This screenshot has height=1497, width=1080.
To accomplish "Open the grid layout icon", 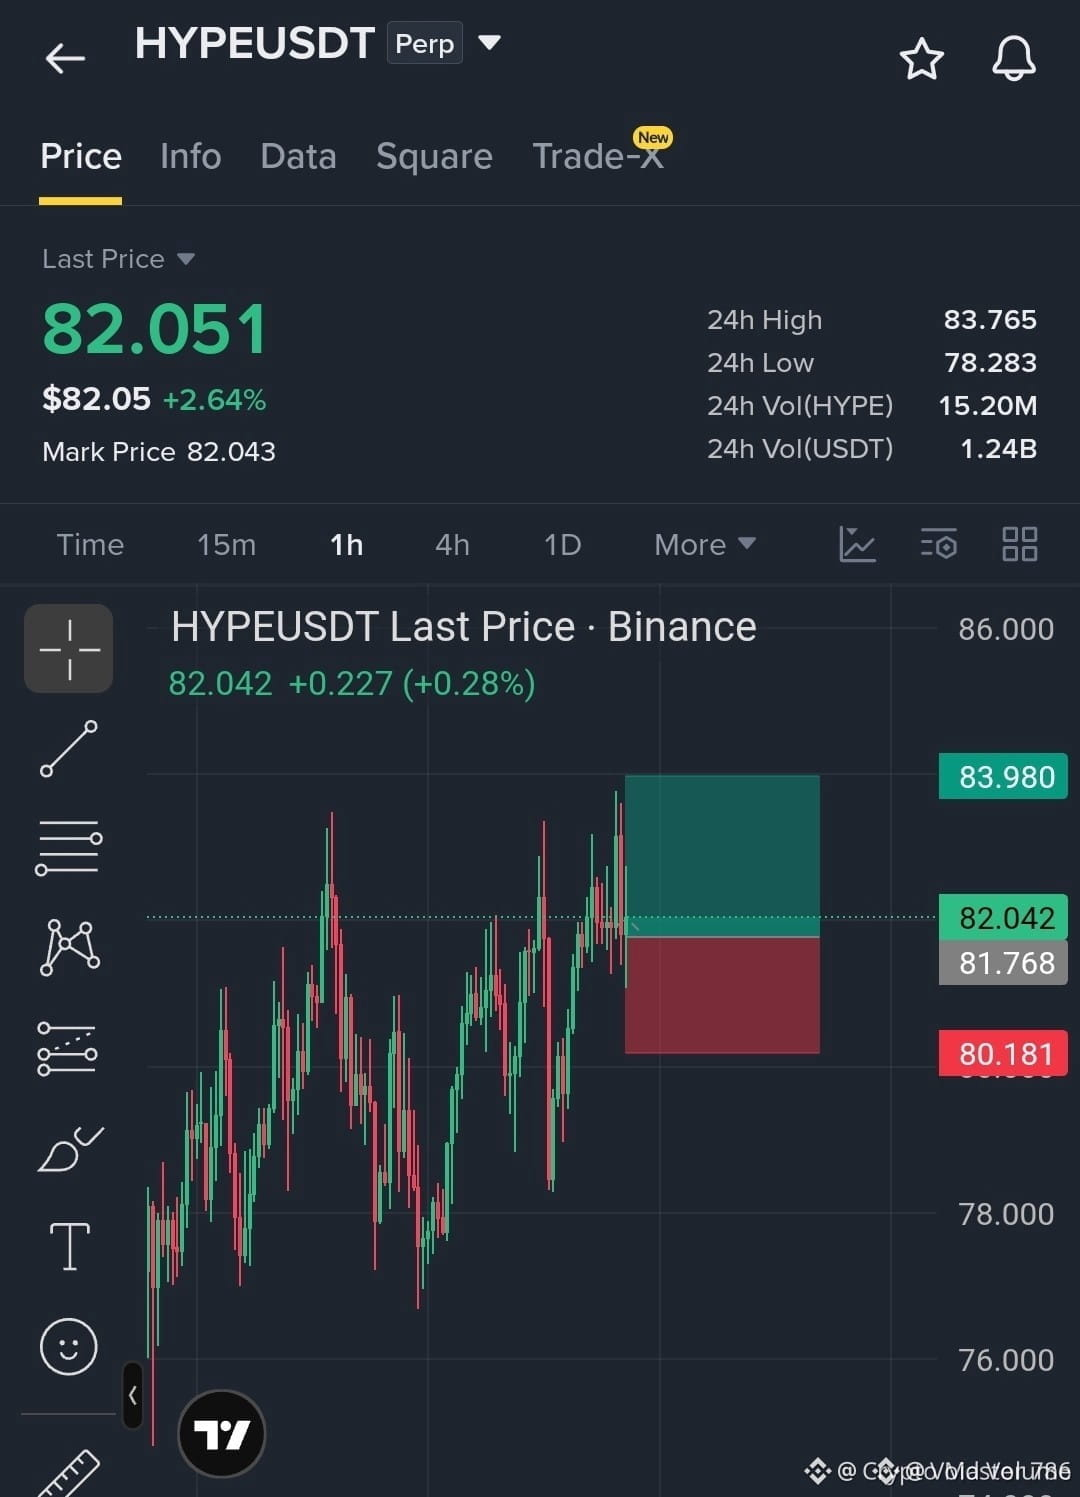I will [x=1019, y=544].
